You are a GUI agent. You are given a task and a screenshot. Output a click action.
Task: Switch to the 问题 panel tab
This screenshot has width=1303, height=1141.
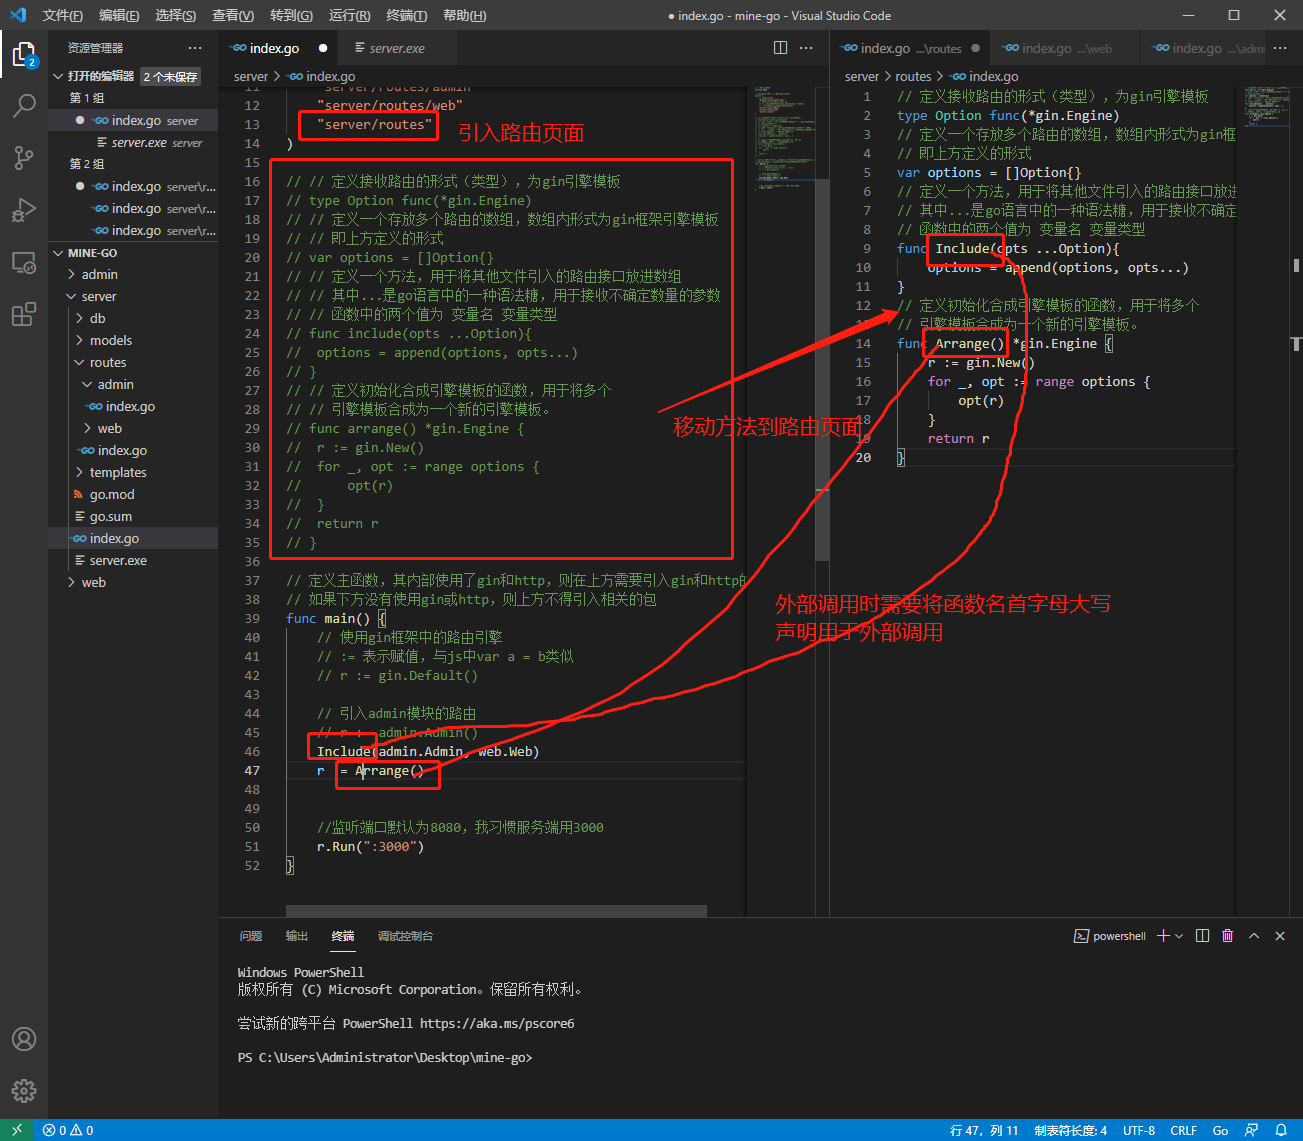(x=251, y=936)
